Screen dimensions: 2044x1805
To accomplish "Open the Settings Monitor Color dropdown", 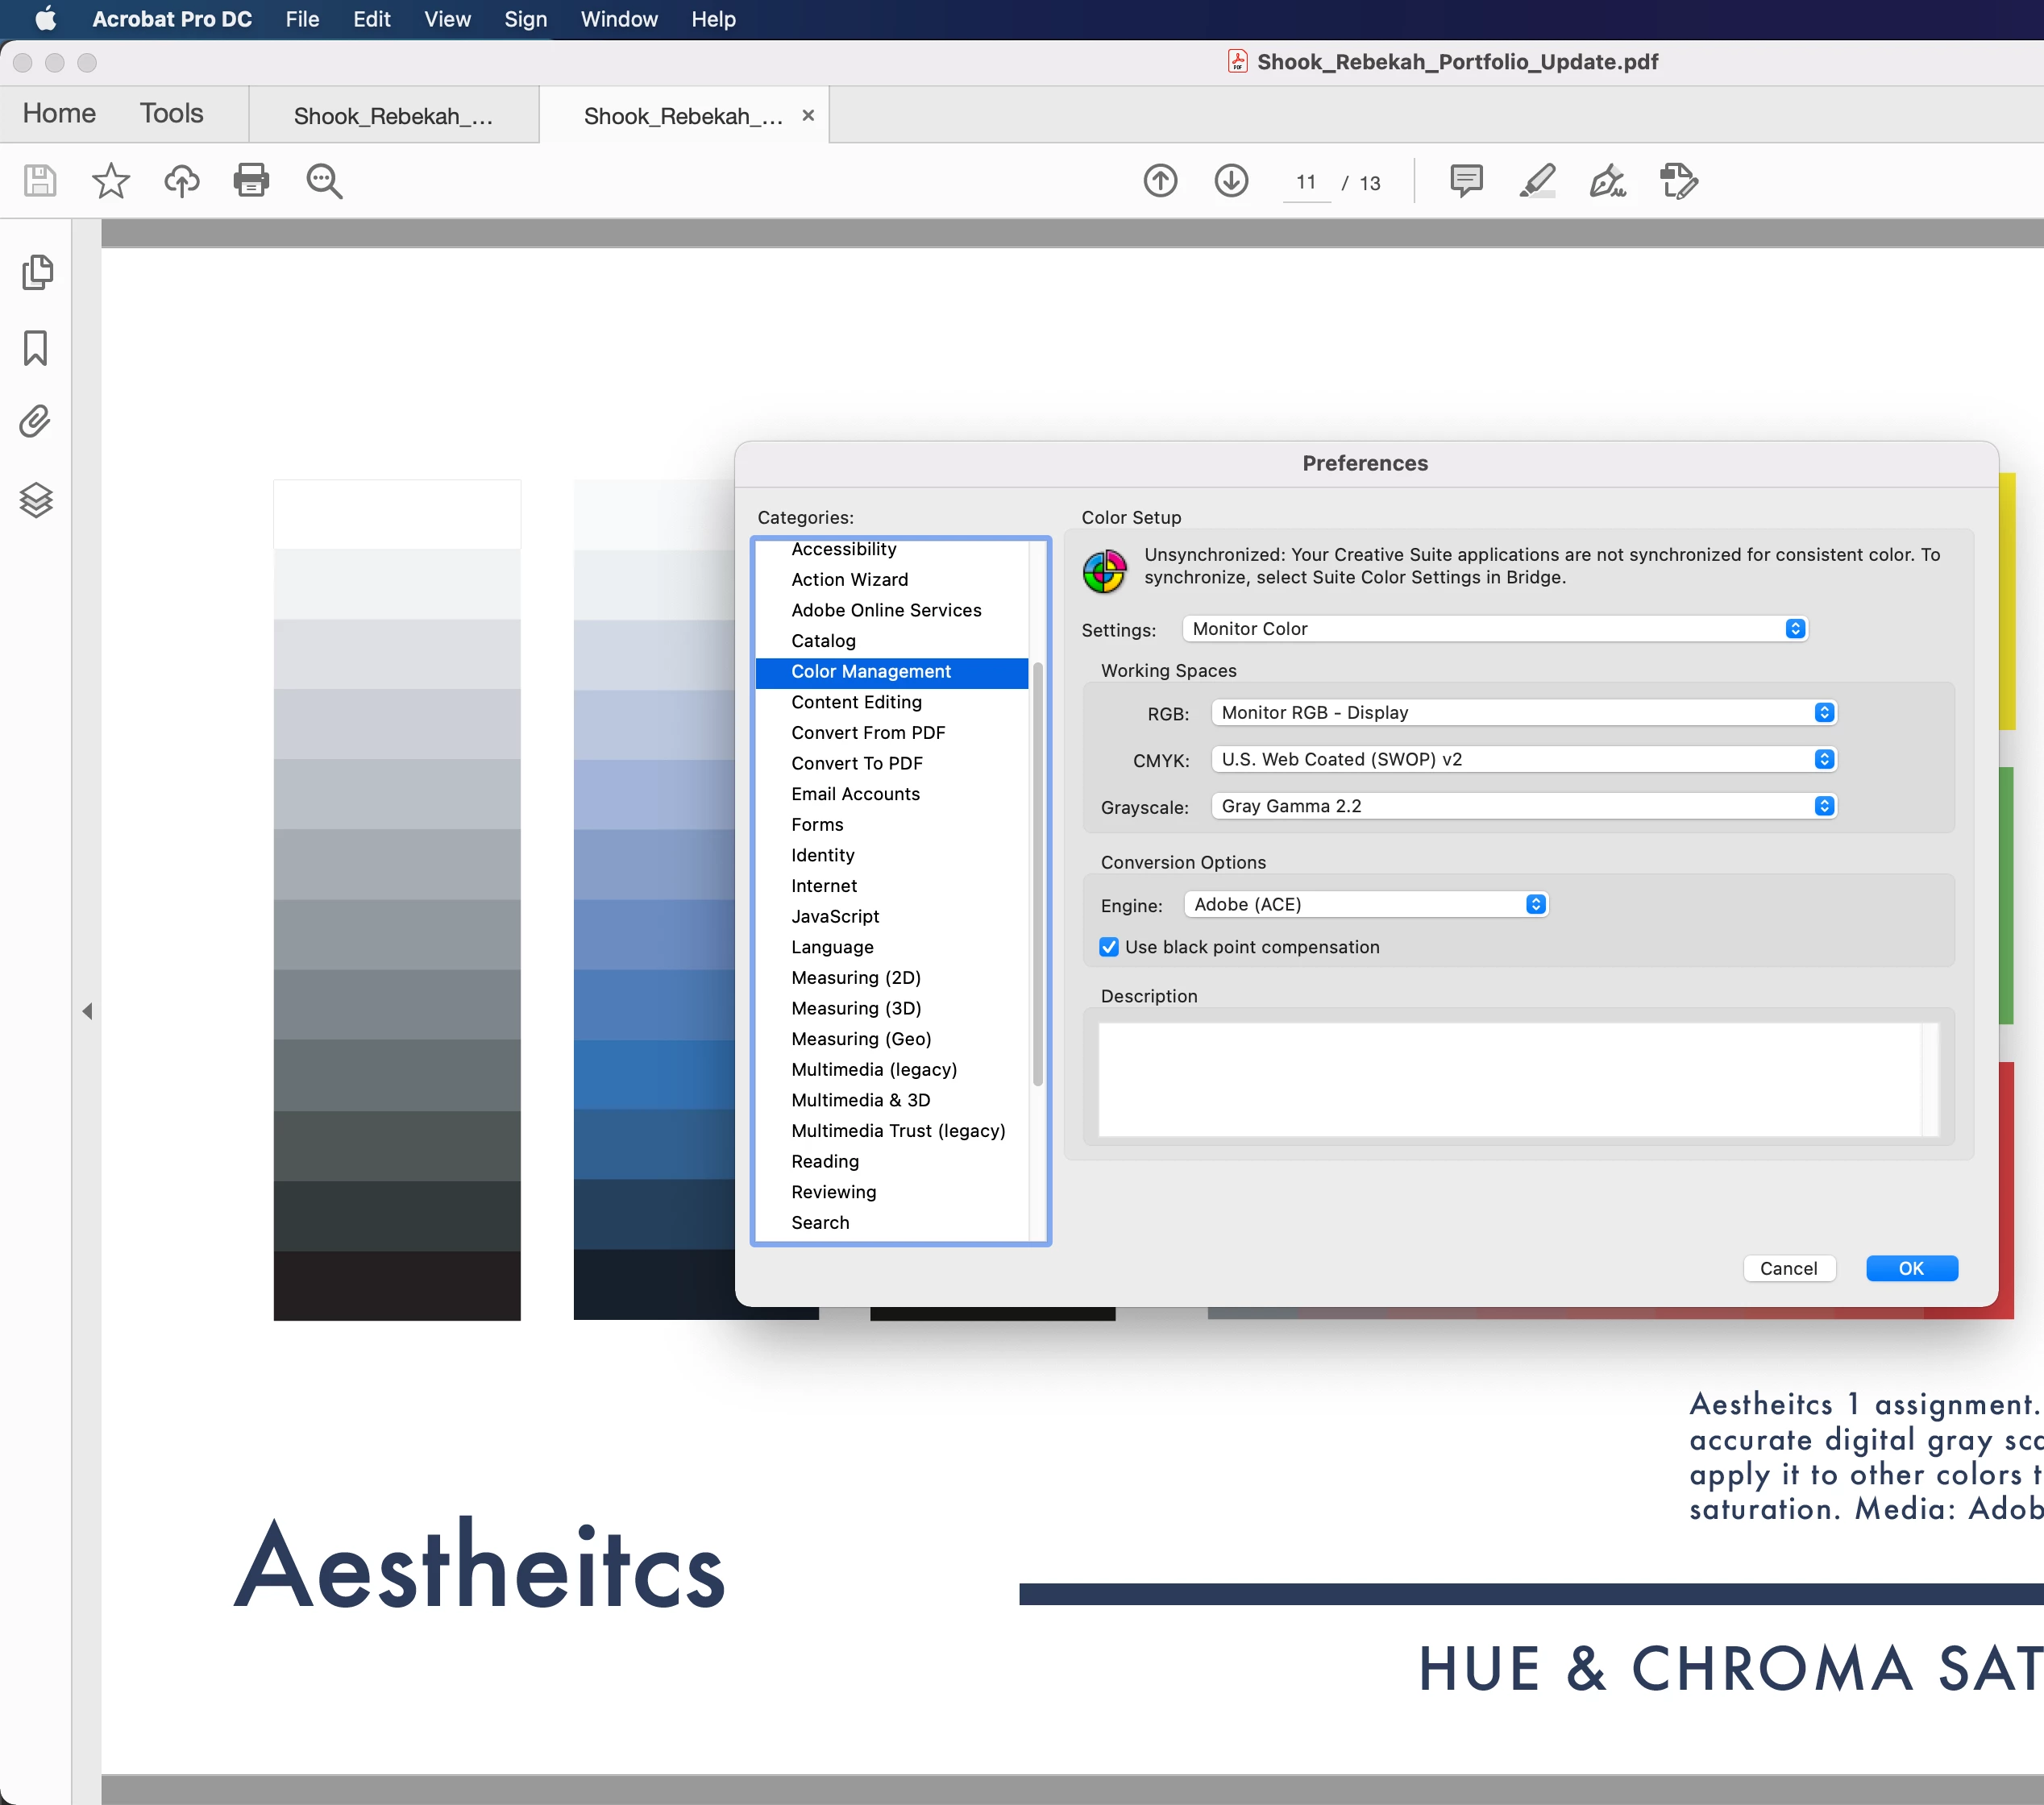I will coord(1494,629).
